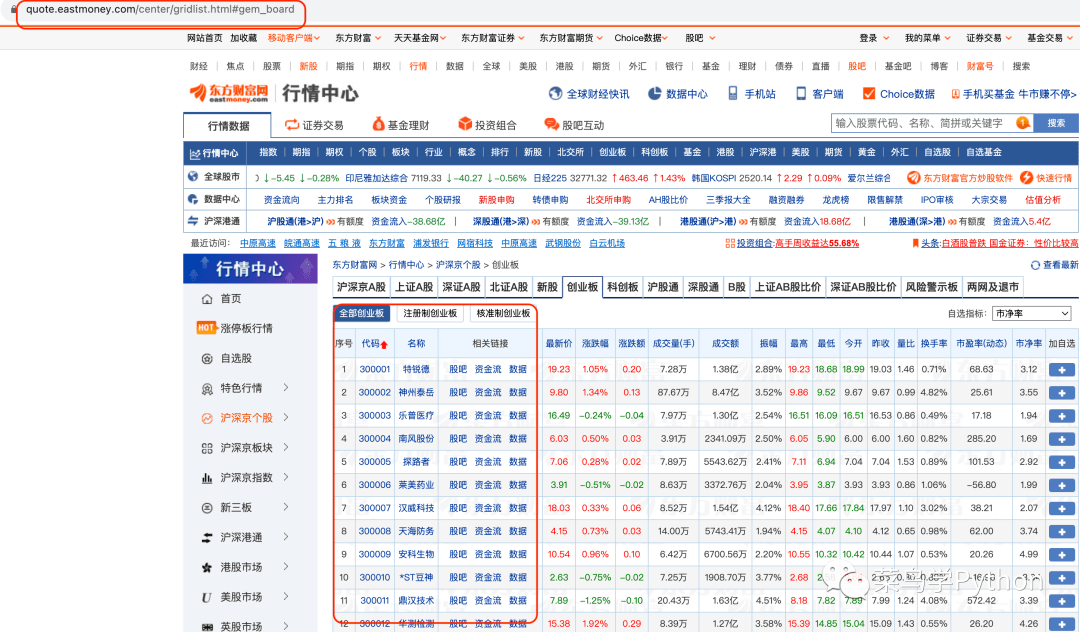Expand the 港股市场 sidebar section
This screenshot has width=1080, height=632.
pos(285,567)
